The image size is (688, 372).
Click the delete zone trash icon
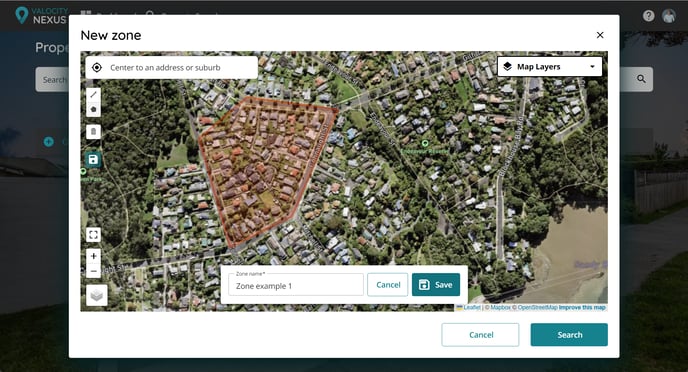93,132
